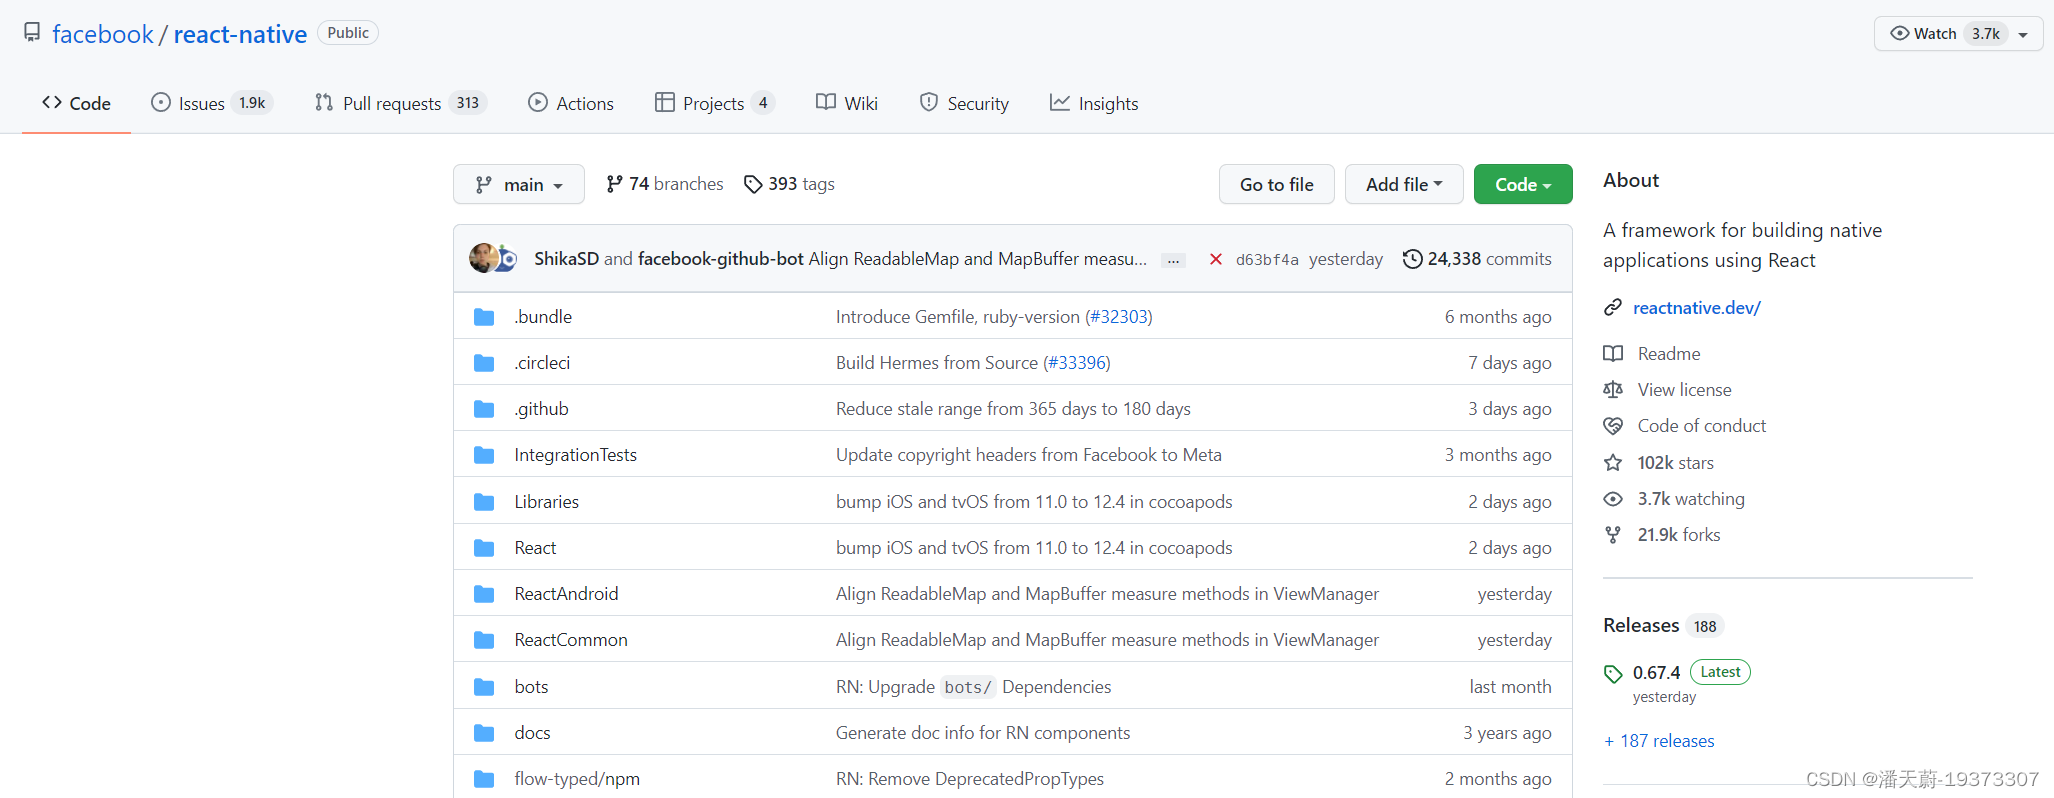Open release 0.67.4

click(x=1656, y=673)
